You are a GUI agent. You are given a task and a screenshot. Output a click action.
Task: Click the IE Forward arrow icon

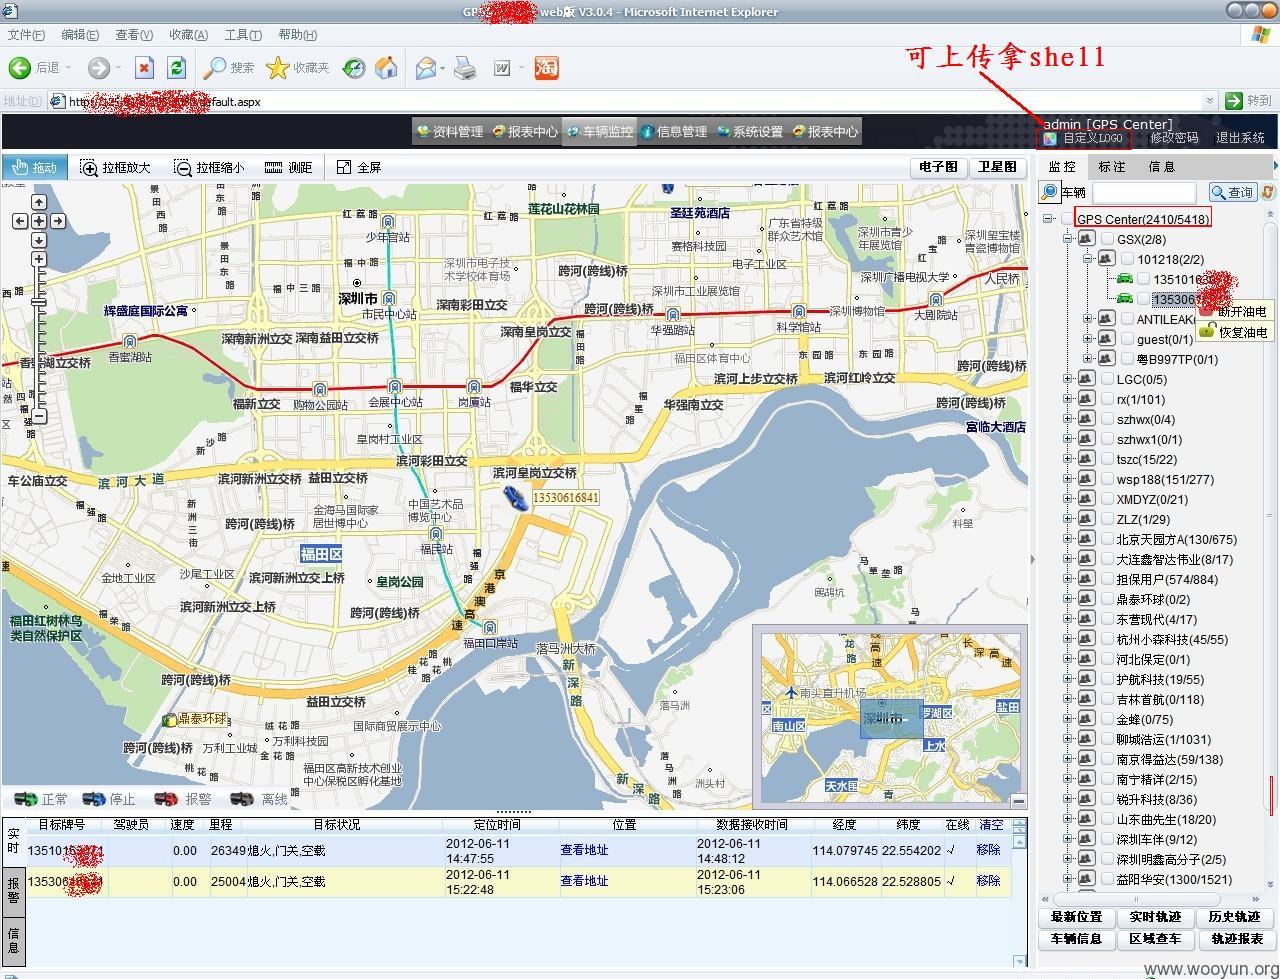(x=98, y=68)
